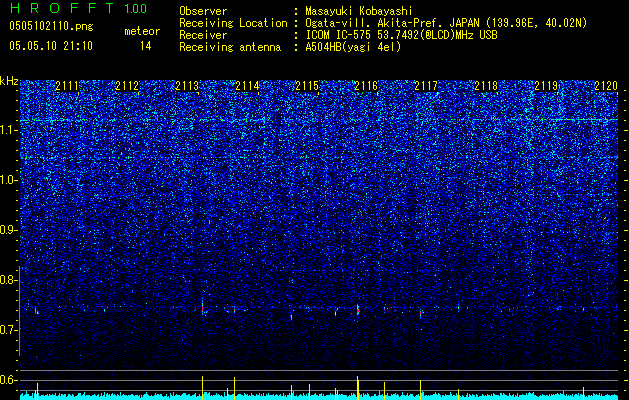This screenshot has width=629, height=400.
Task: Click the version number 1.0.0
Action: pyautogui.click(x=135, y=8)
